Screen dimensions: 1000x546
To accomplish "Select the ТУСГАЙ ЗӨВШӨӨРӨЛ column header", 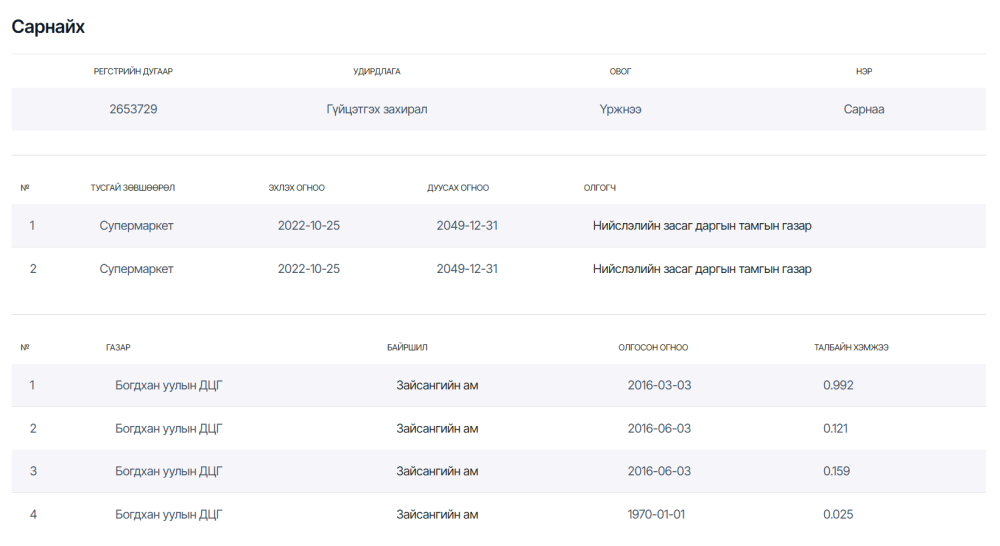I will tap(133, 188).
